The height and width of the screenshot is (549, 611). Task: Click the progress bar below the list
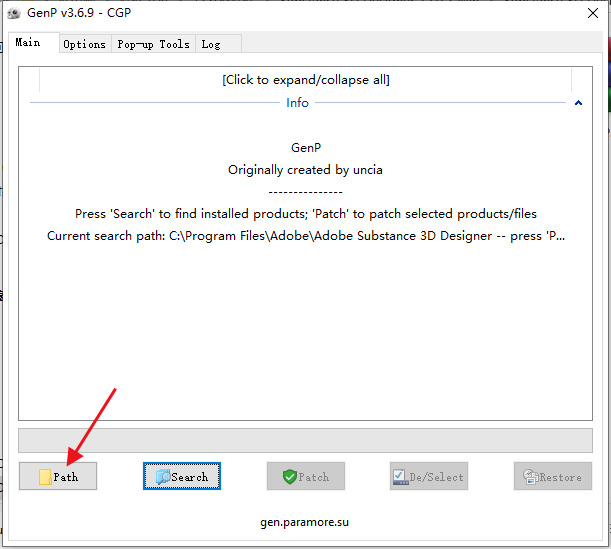click(306, 440)
